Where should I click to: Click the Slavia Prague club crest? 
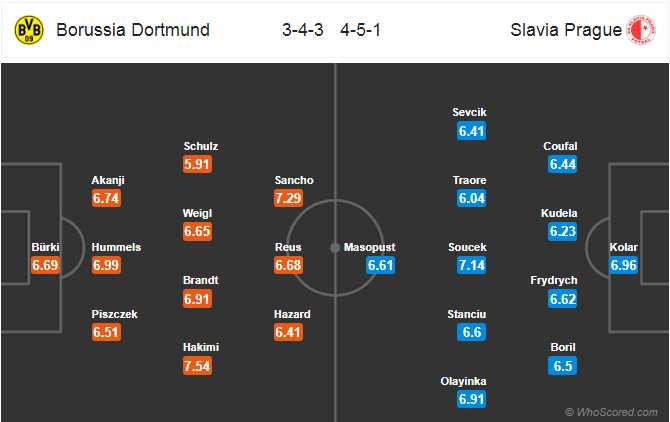pyautogui.click(x=641, y=30)
